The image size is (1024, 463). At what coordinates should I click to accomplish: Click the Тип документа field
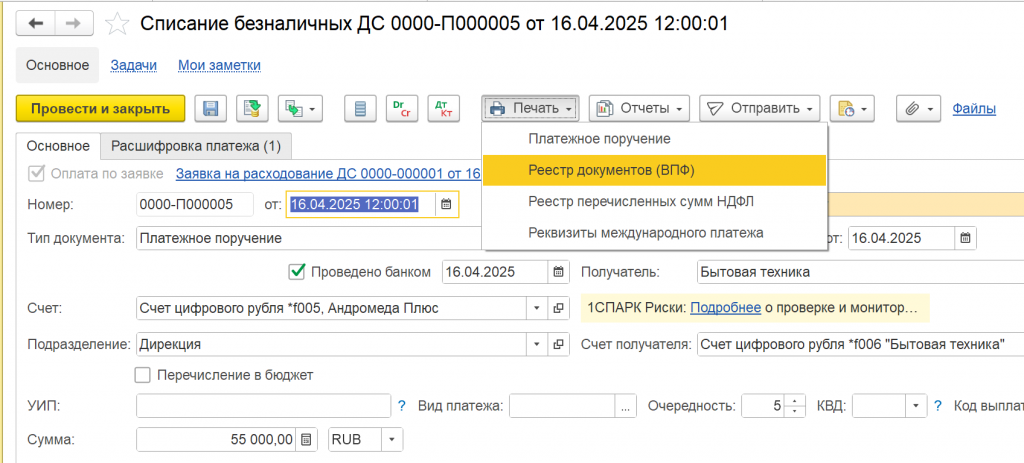(x=310, y=238)
